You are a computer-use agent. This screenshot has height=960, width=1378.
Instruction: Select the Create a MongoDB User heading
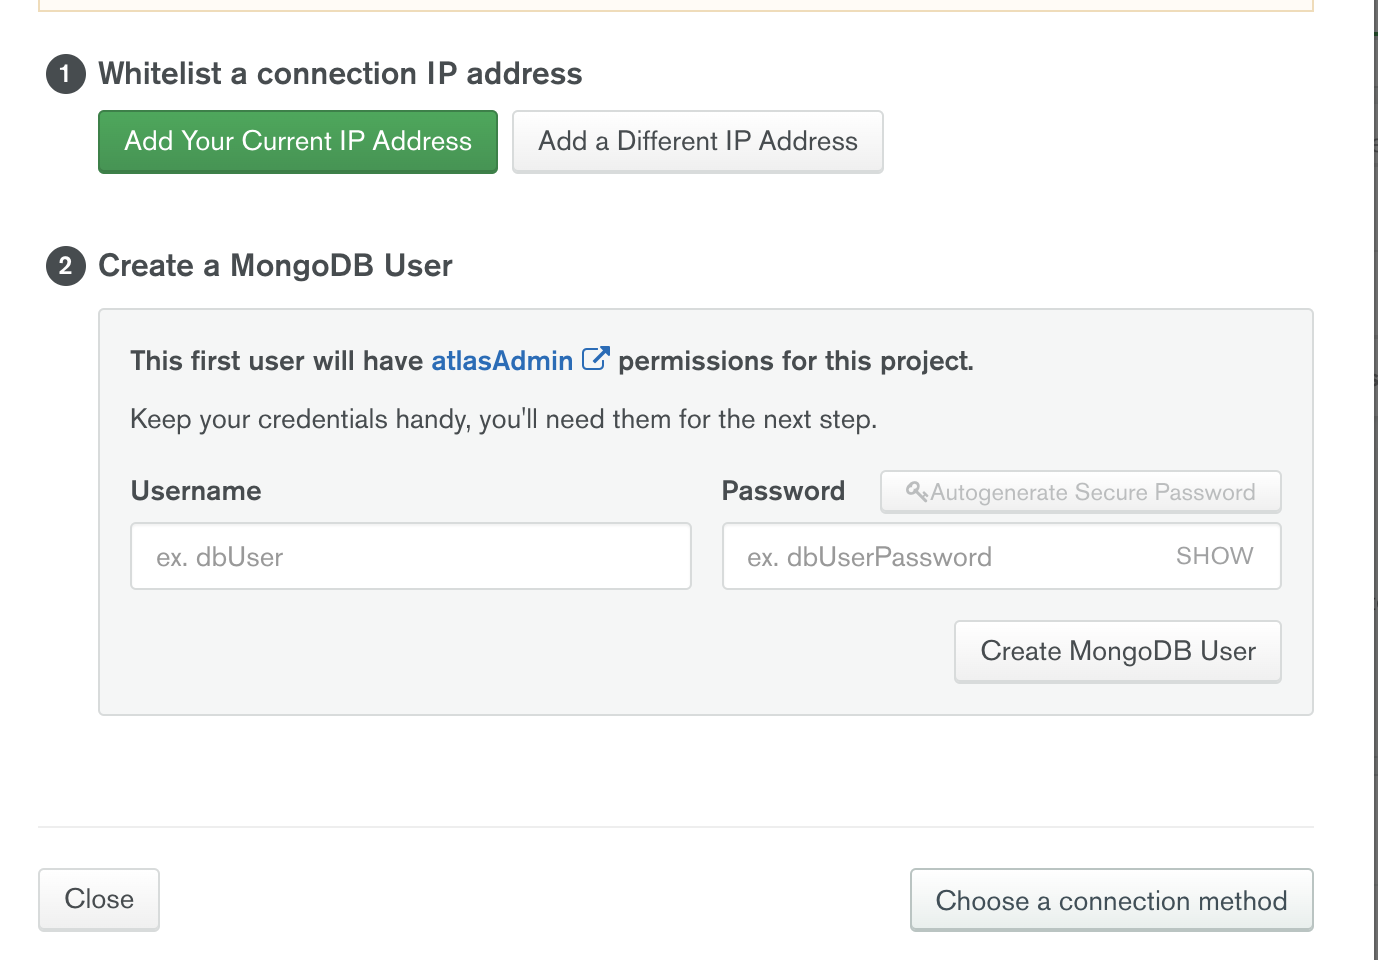(275, 266)
